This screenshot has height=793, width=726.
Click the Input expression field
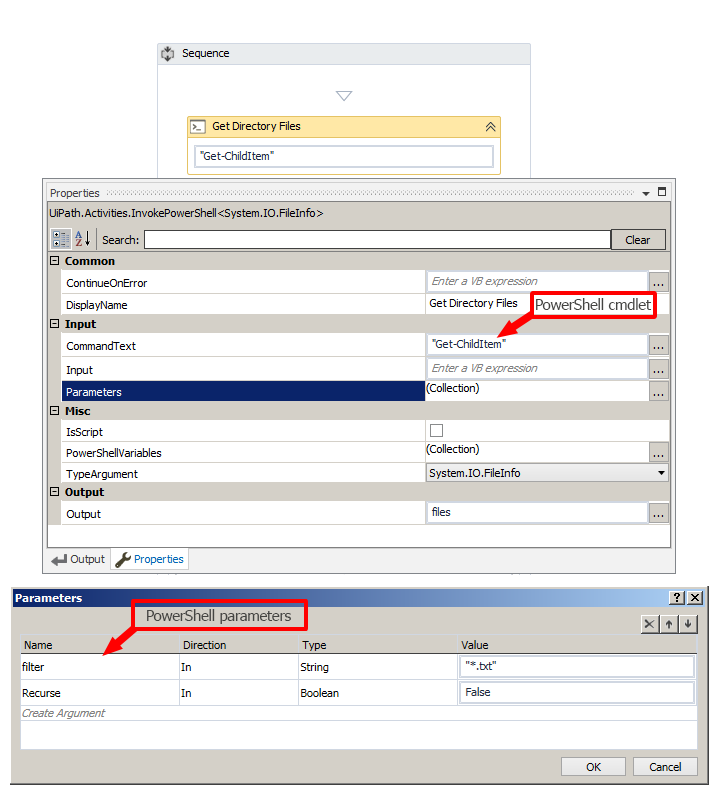click(x=537, y=369)
